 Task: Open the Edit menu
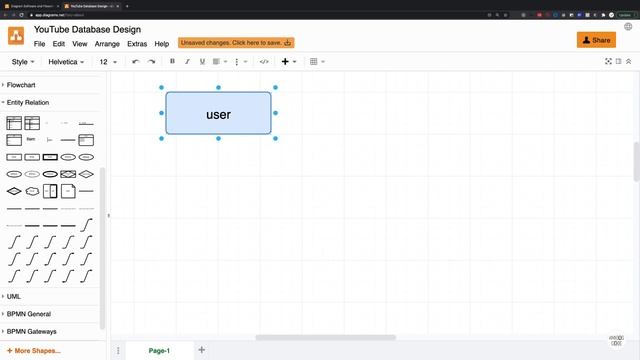tap(59, 44)
